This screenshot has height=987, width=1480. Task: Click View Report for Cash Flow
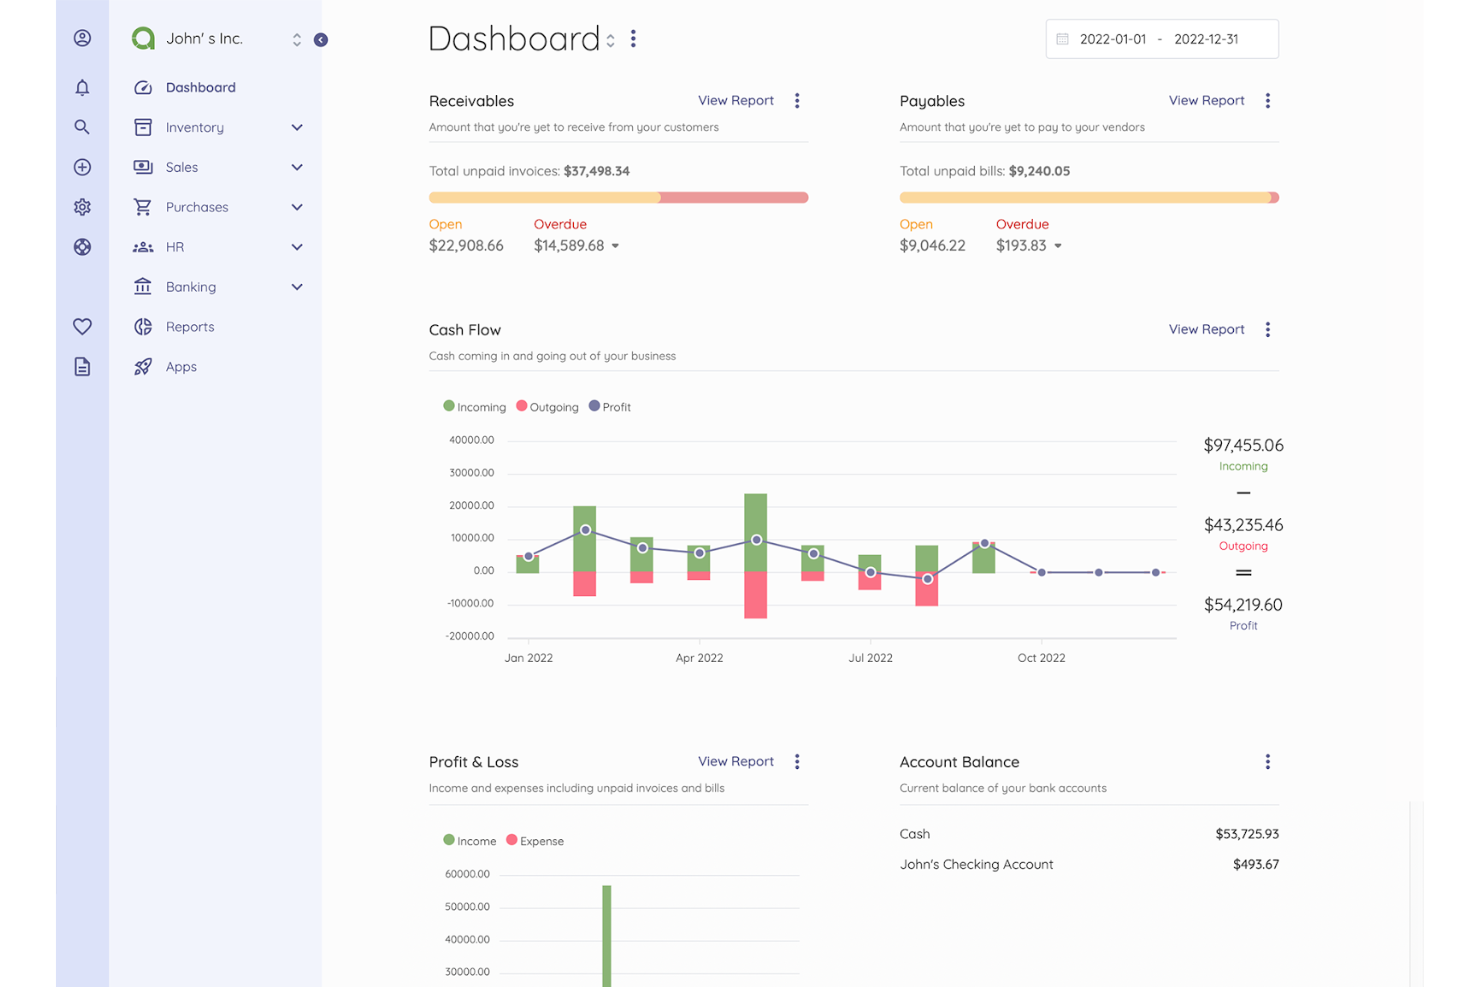point(1206,329)
